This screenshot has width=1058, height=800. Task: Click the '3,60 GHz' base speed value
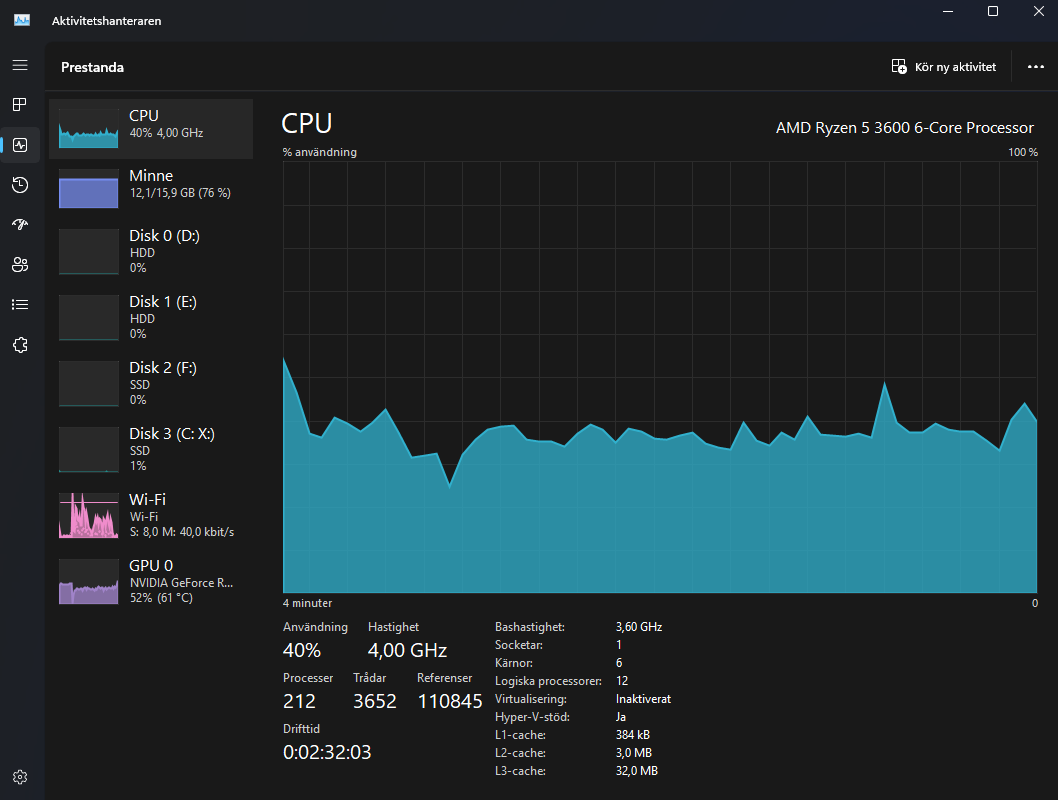[x=639, y=627]
